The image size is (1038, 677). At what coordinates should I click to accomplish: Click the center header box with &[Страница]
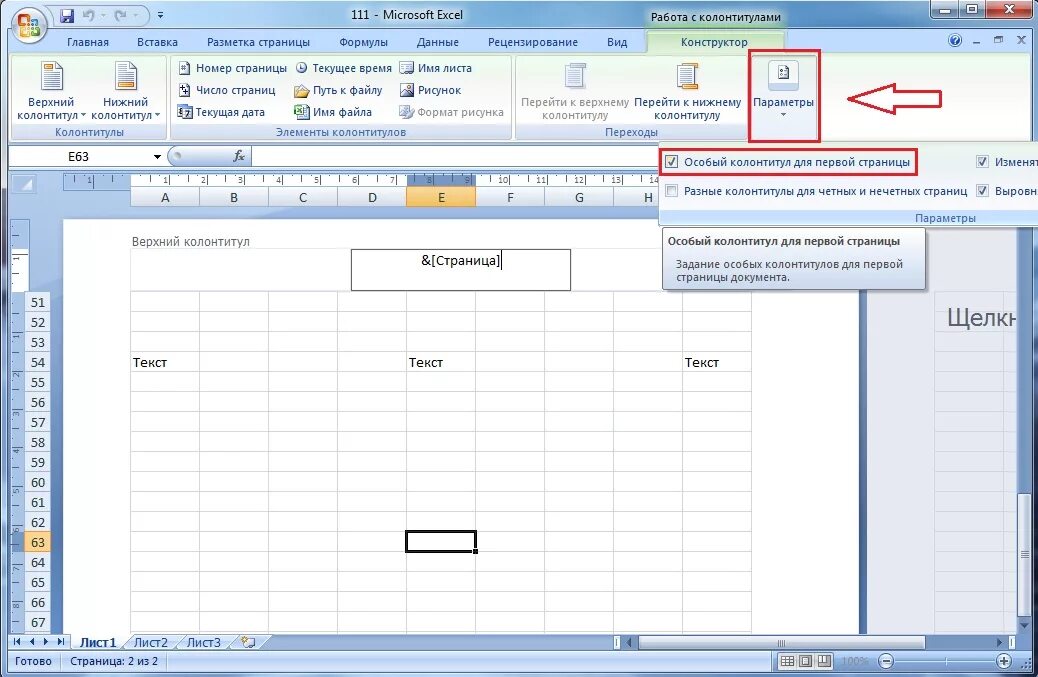(x=461, y=270)
